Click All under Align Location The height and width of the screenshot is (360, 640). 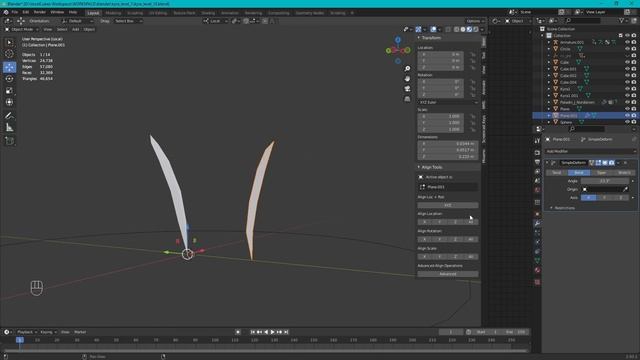[471, 222]
